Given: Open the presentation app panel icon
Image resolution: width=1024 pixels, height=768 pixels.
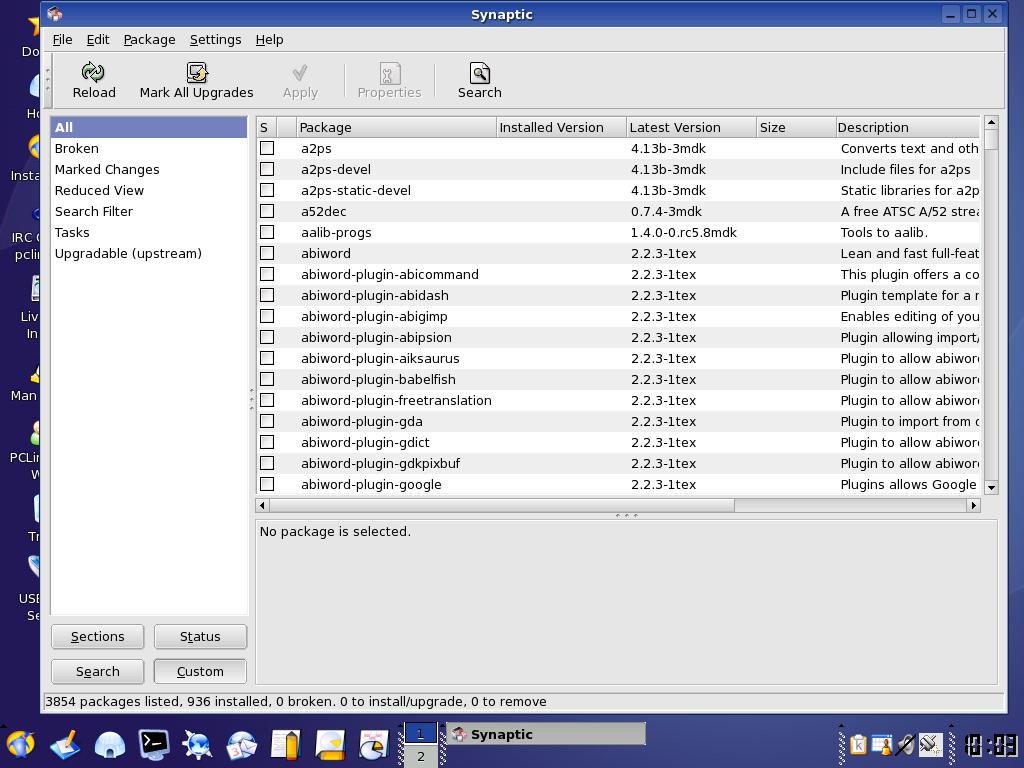Looking at the screenshot, I should tap(330, 744).
